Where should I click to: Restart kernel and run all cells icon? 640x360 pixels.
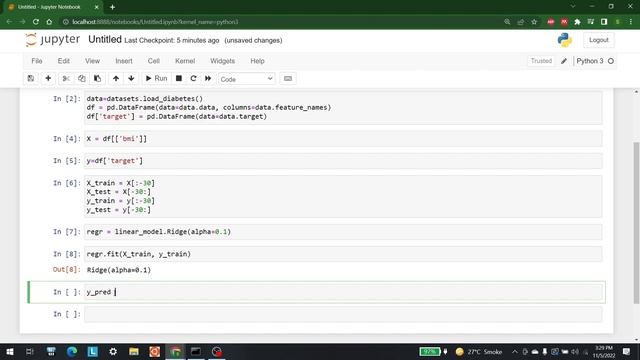(208, 78)
